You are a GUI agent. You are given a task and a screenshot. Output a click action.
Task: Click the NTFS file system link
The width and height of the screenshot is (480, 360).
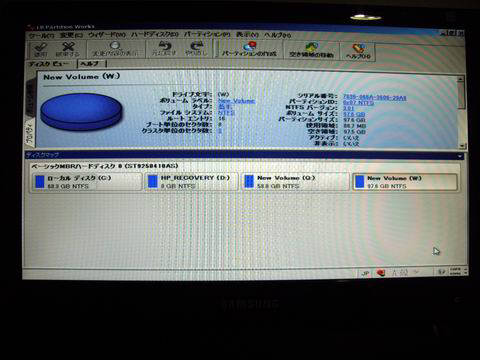pyautogui.click(x=226, y=113)
